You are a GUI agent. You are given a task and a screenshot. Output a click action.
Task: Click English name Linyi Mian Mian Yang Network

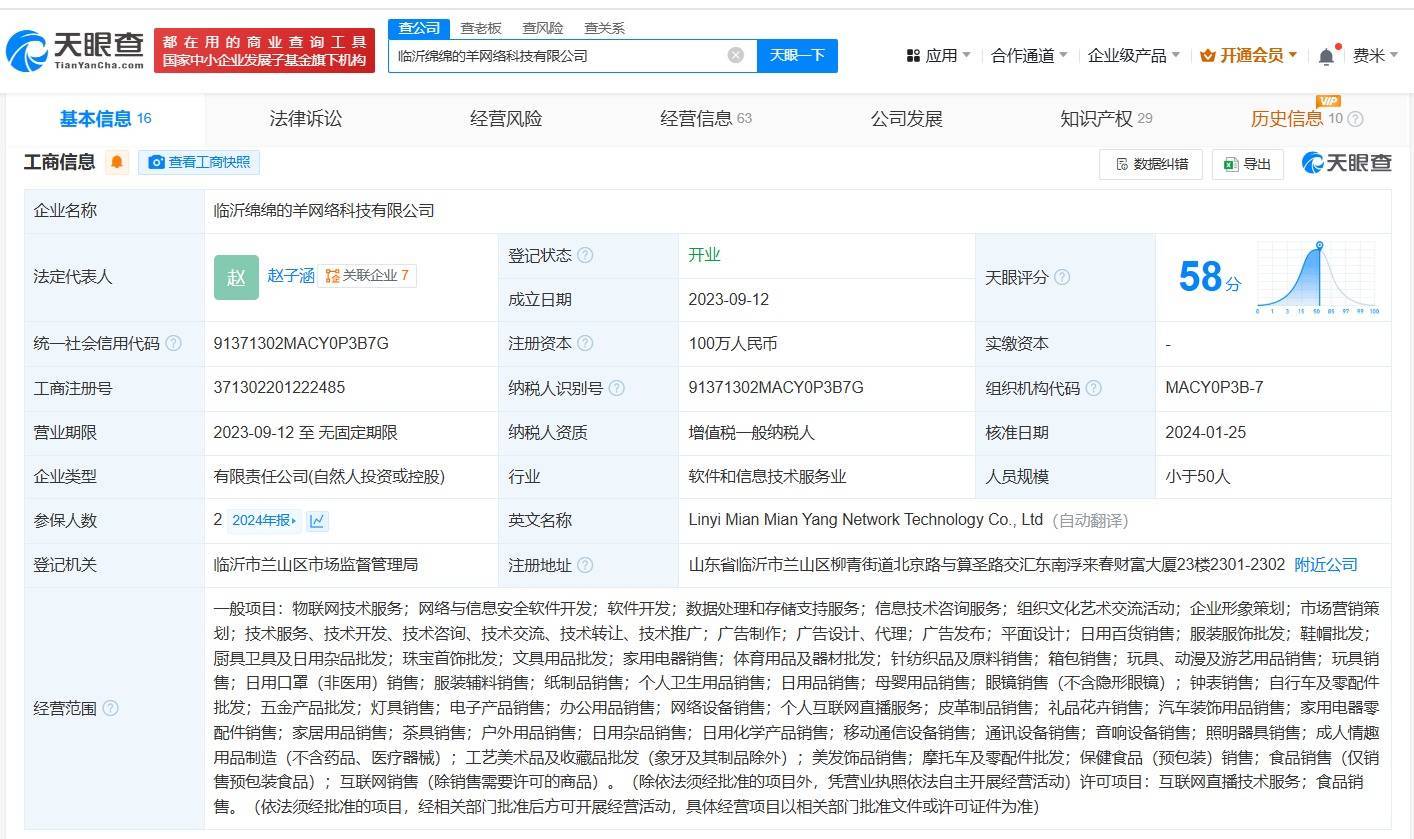(x=866, y=520)
